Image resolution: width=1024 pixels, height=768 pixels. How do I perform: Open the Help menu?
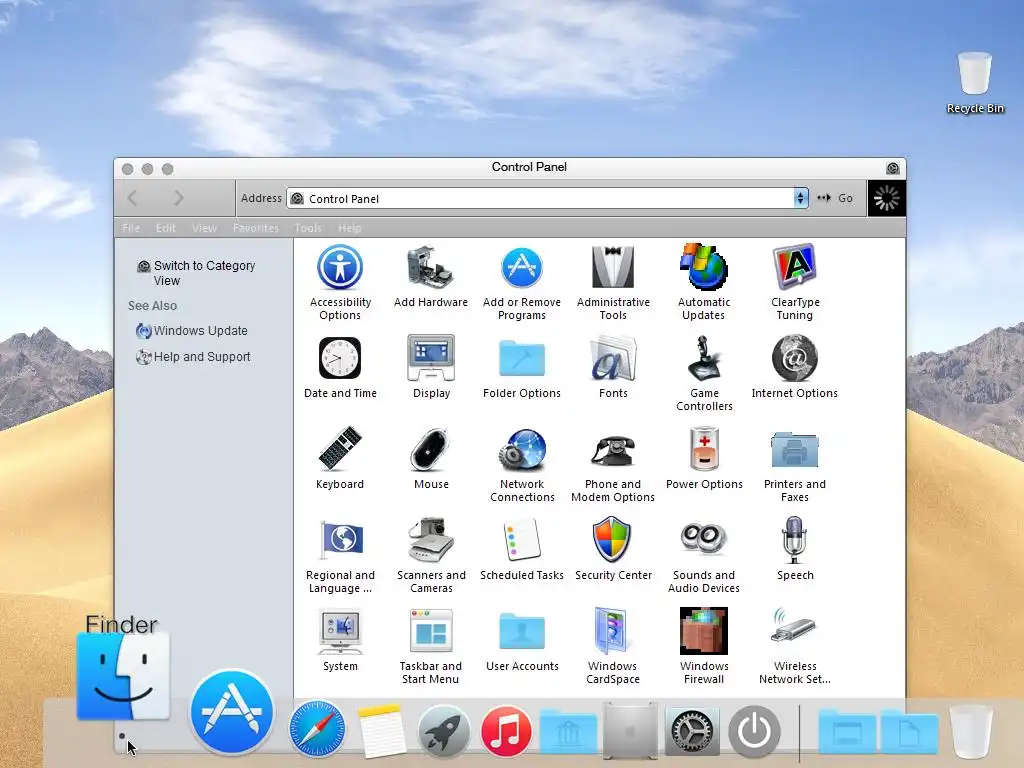[x=349, y=228]
